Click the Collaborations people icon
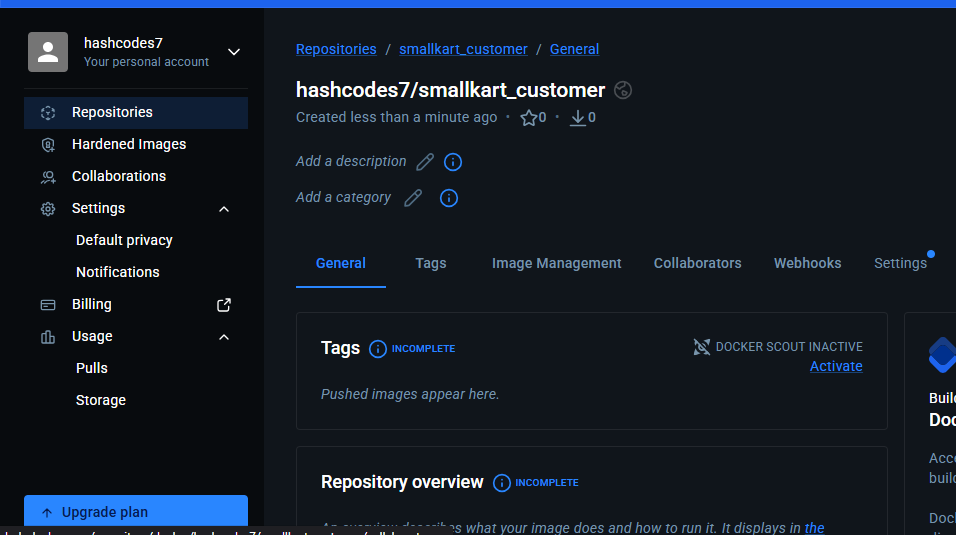Viewport: 956px width, 535px height. click(48, 177)
